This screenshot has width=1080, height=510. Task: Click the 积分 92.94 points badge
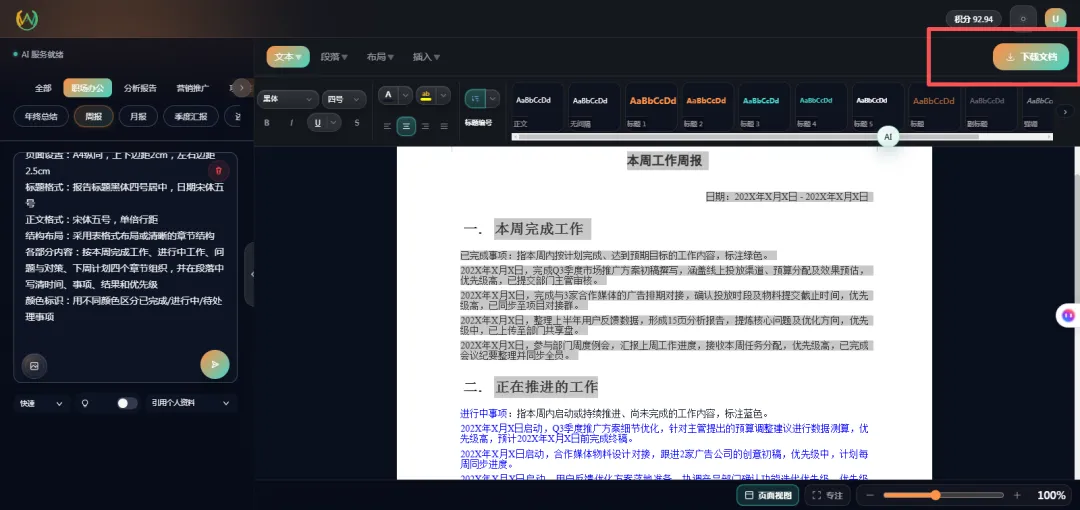point(973,19)
